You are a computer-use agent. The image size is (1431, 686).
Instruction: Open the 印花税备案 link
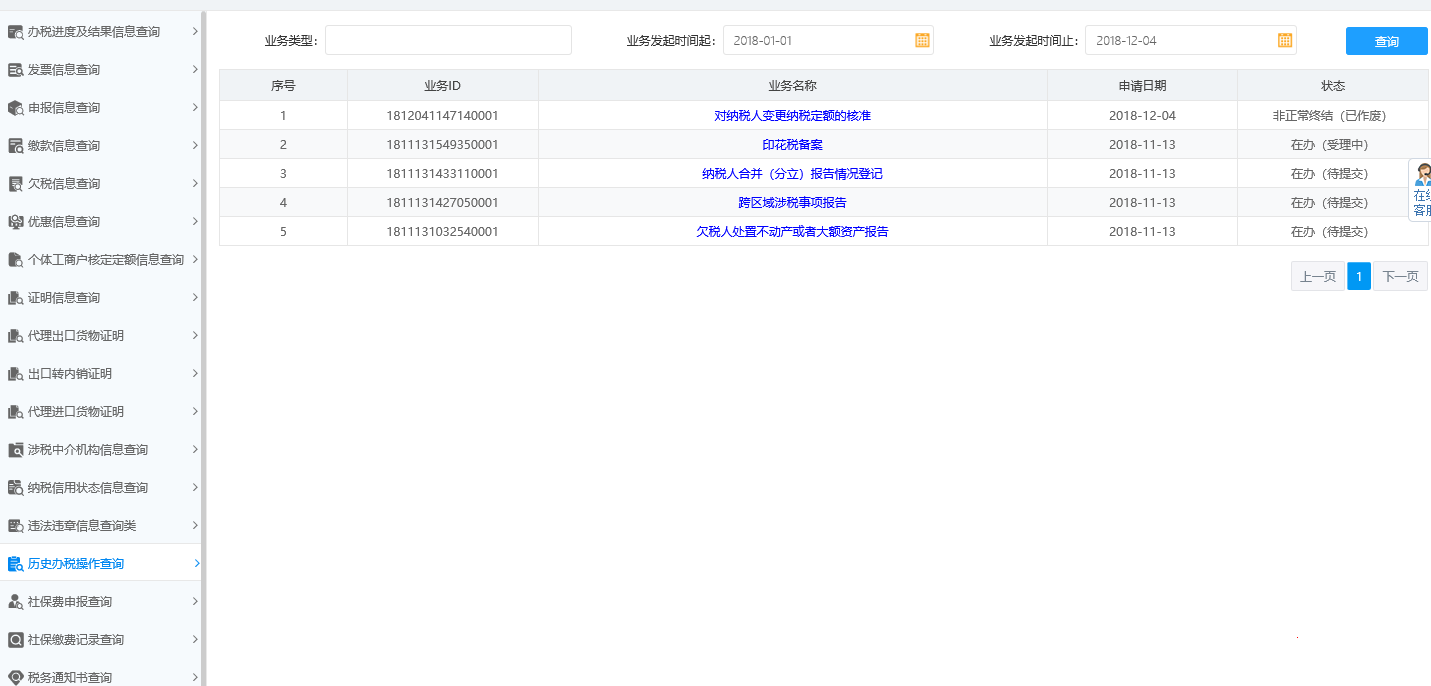792,145
